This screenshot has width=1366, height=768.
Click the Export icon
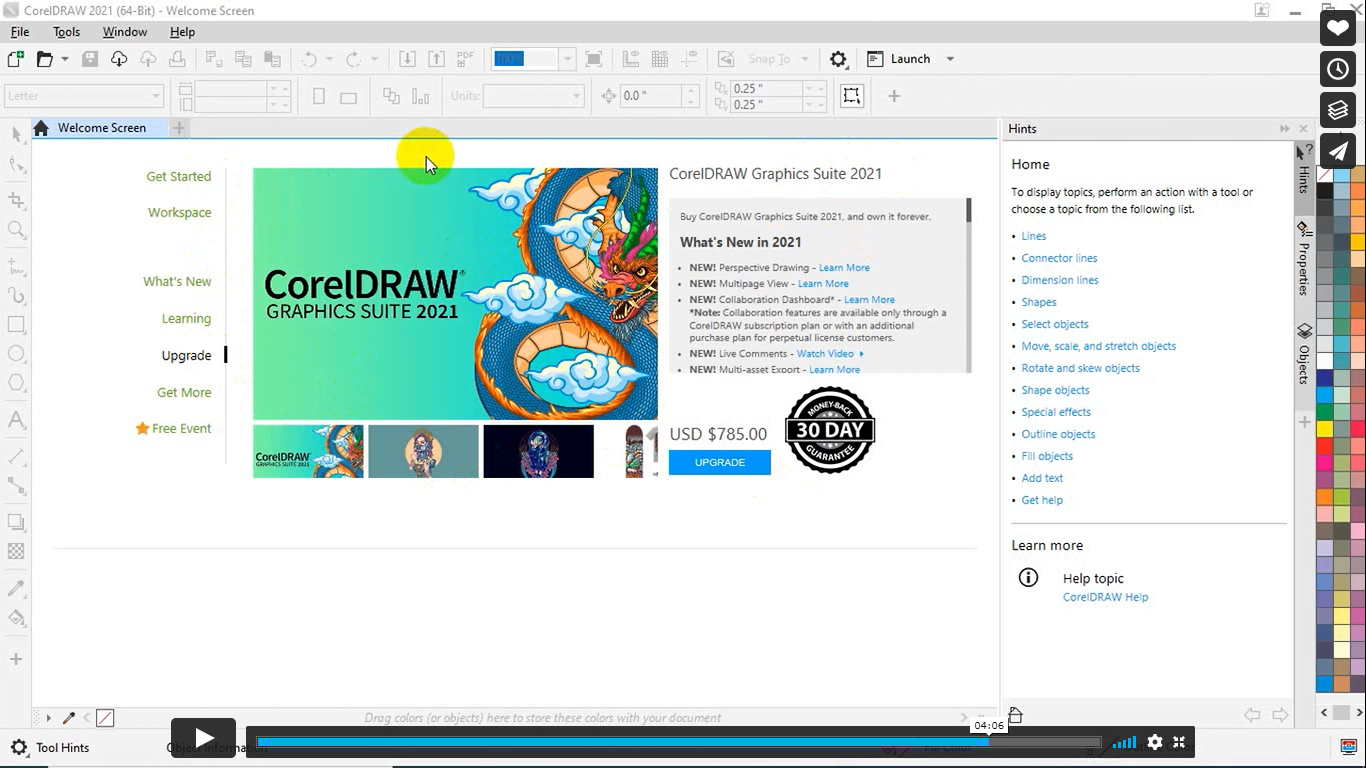(x=436, y=59)
